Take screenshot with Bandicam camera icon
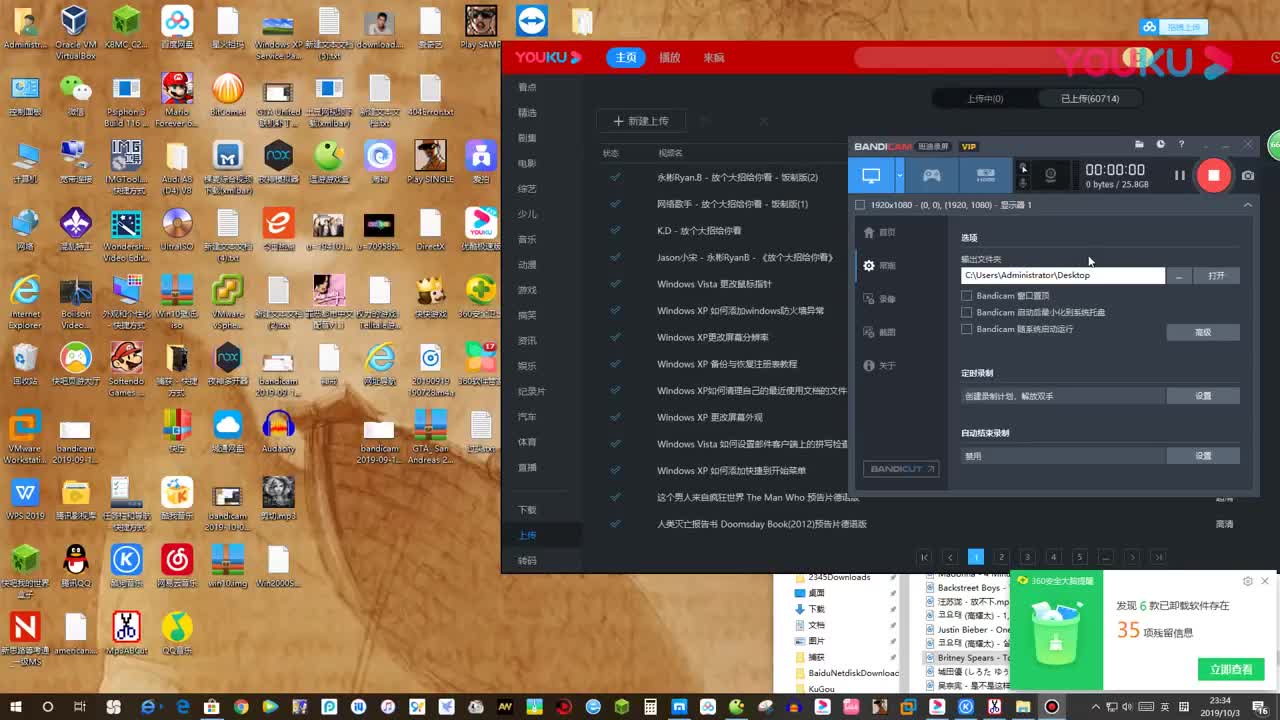 click(1247, 175)
